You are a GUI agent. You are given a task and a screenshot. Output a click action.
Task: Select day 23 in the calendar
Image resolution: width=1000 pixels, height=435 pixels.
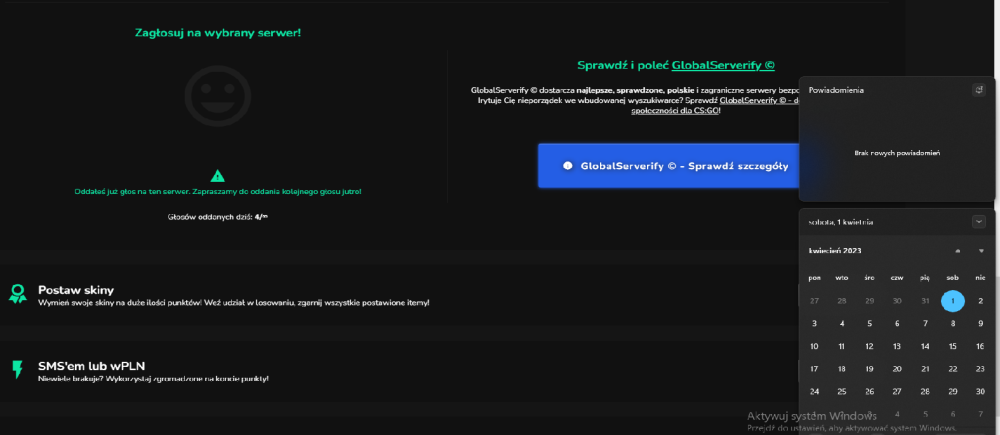(980, 369)
